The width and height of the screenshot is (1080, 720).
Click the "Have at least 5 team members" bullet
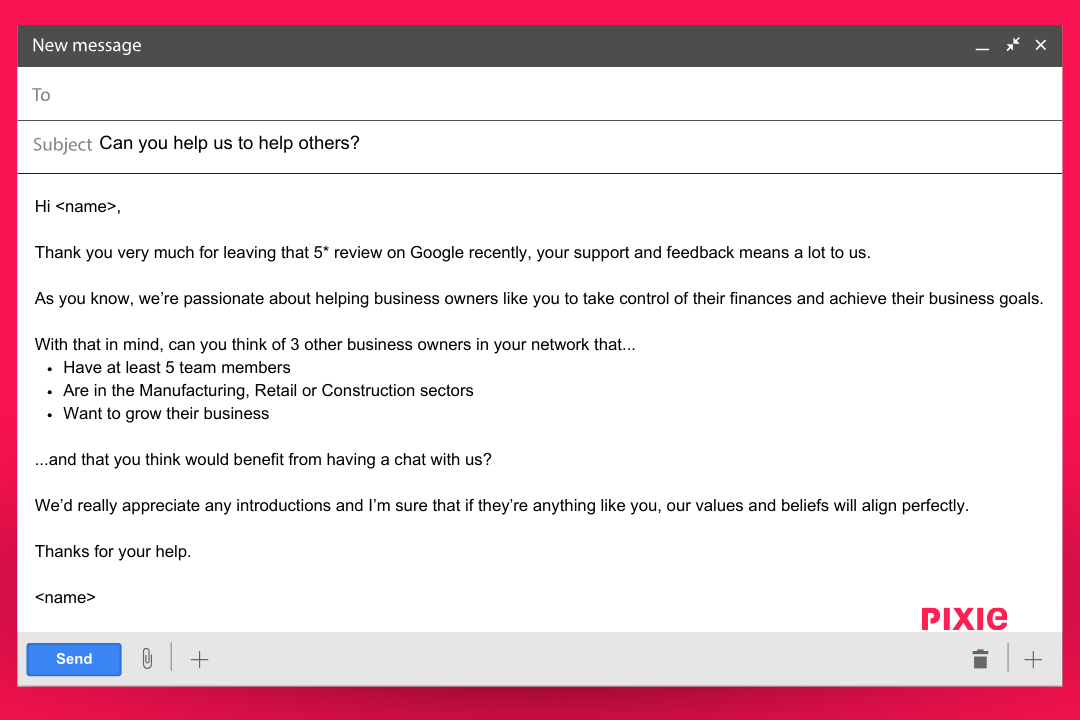pos(177,368)
